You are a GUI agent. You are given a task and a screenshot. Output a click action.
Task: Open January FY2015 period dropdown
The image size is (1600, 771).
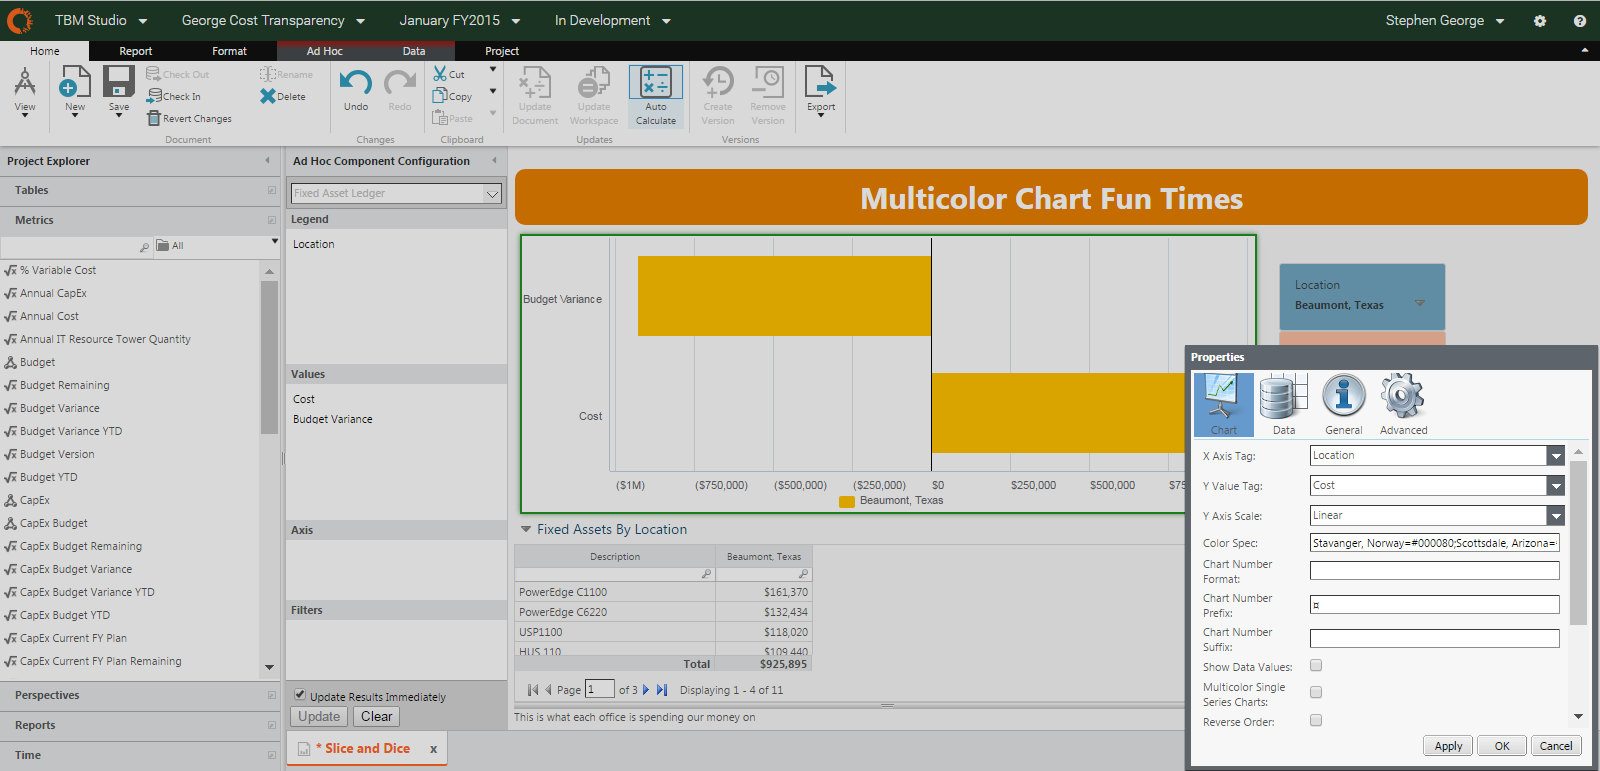click(460, 20)
